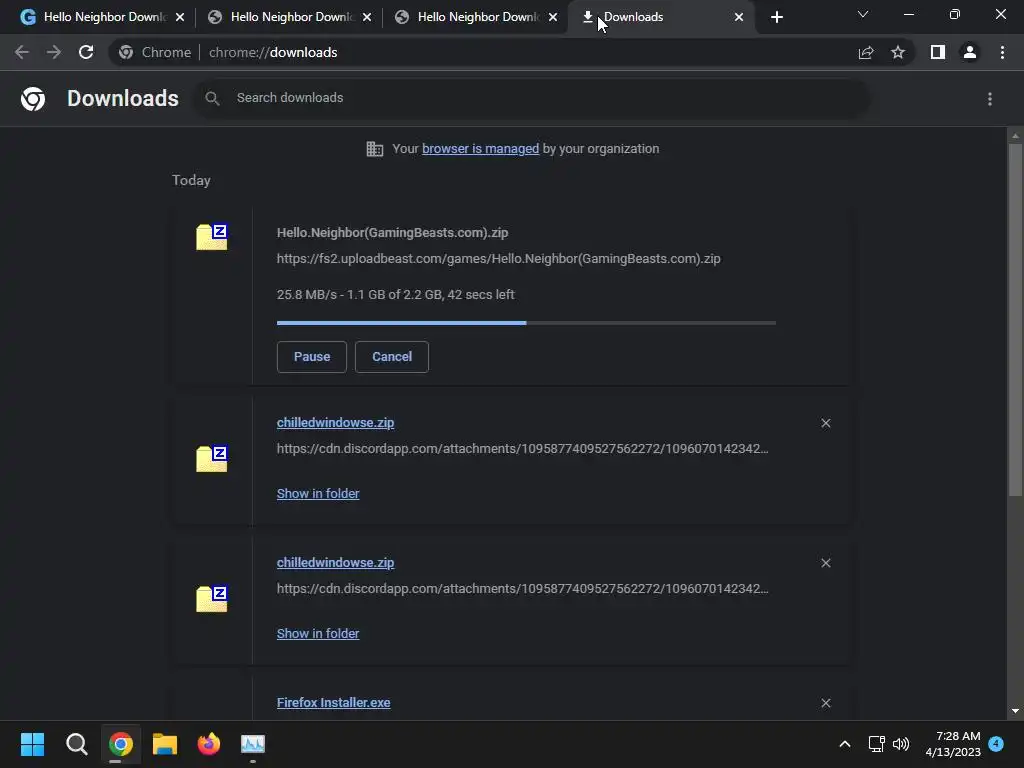
Task: Click the page vertical scrollbar thumb
Action: click(x=1015, y=320)
